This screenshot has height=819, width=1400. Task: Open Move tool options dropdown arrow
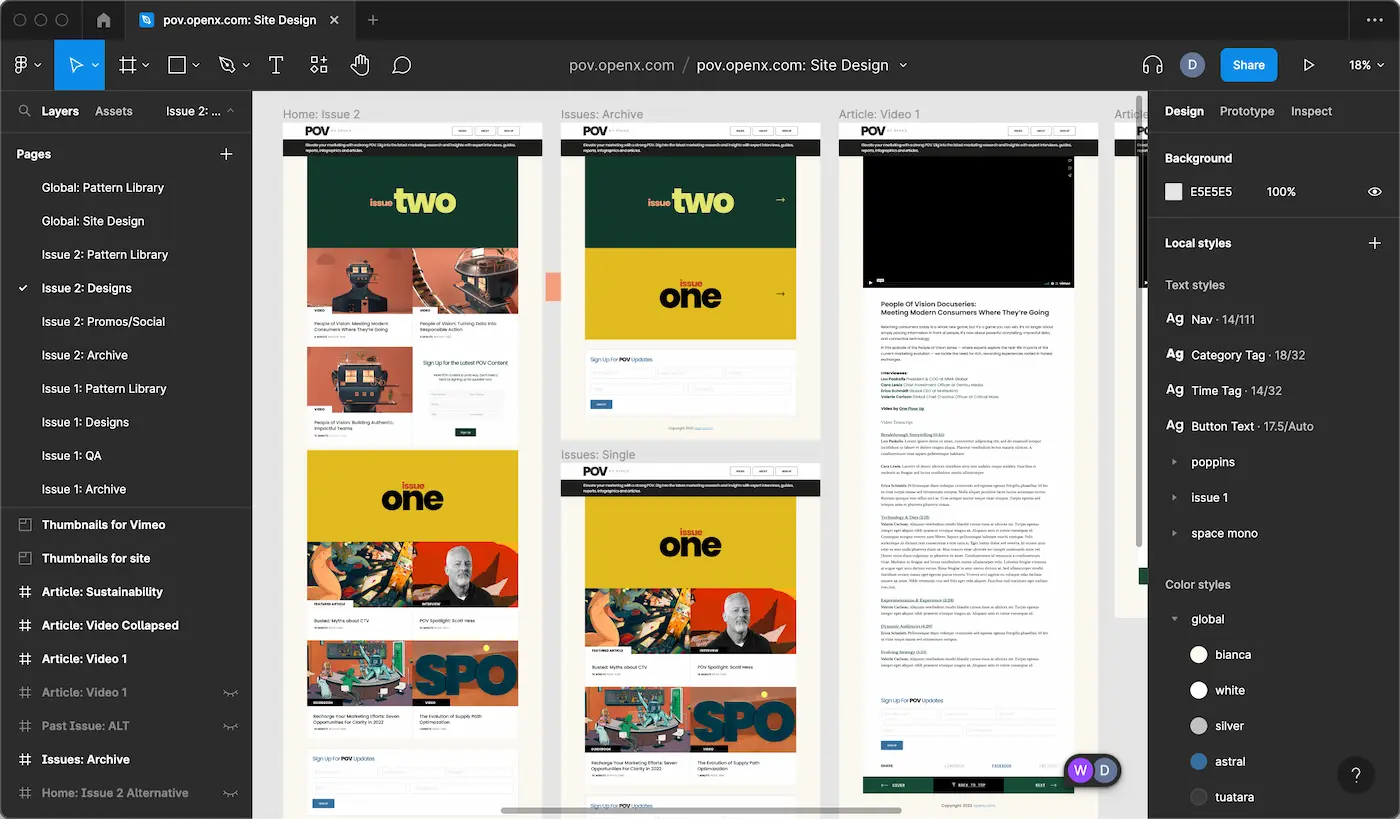(x=96, y=65)
